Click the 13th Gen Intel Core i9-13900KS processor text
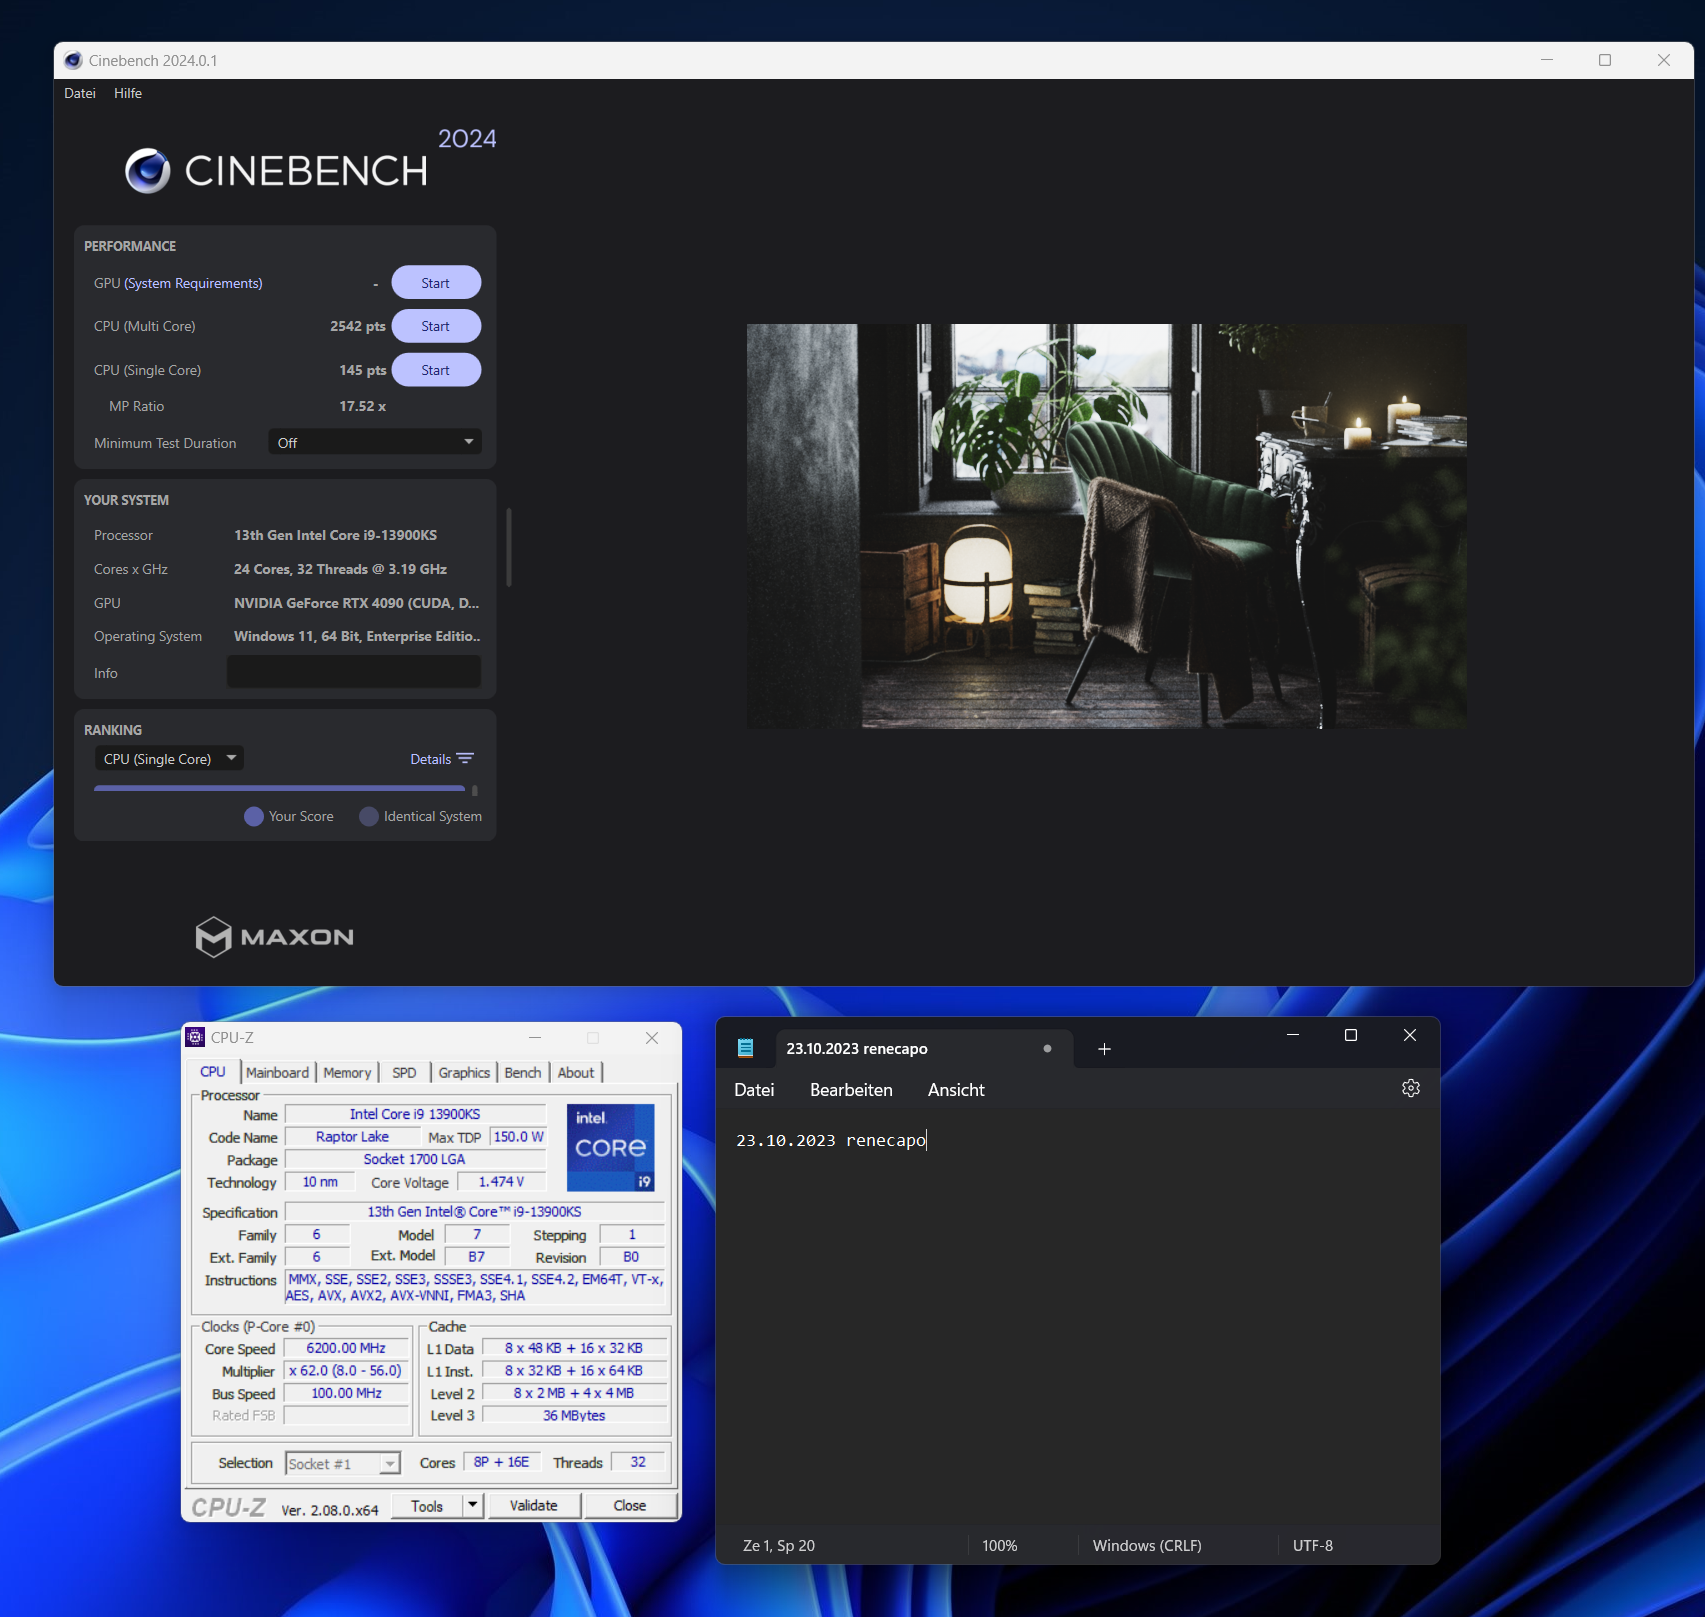Image resolution: width=1705 pixels, height=1617 pixels. (x=336, y=535)
